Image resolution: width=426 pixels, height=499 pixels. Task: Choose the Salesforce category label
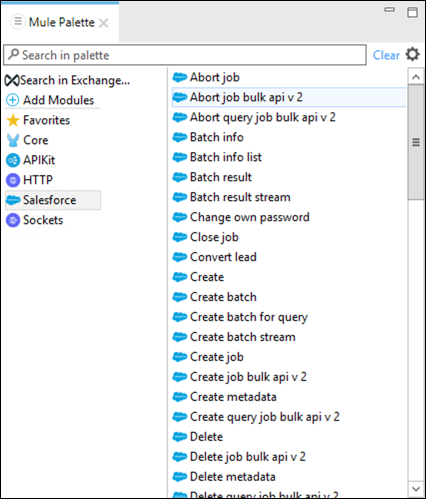pyautogui.click(x=49, y=200)
